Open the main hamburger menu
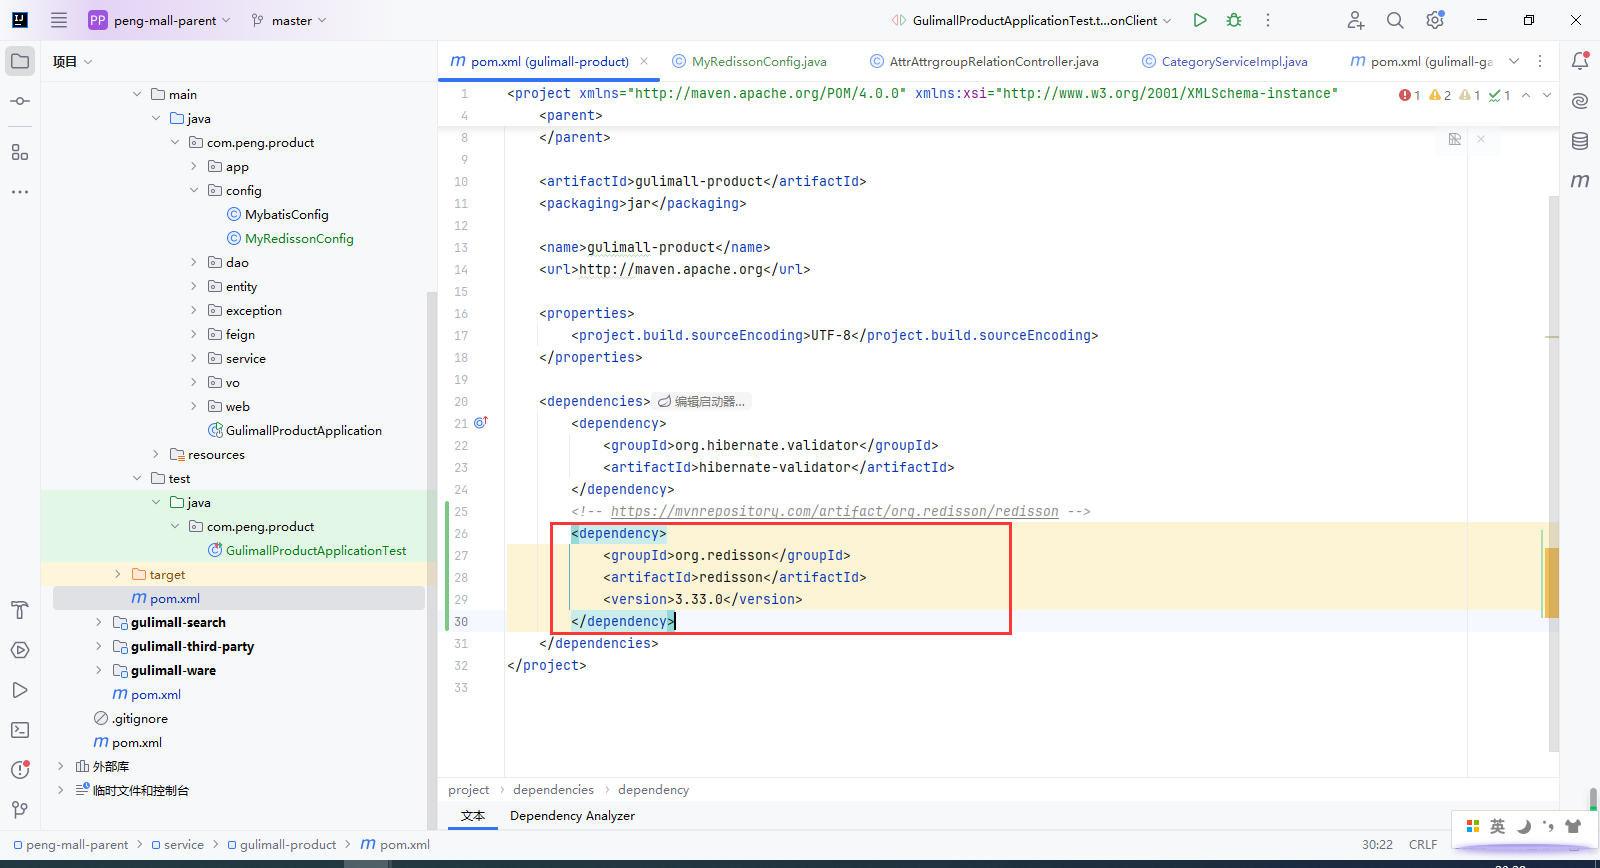 click(x=59, y=20)
